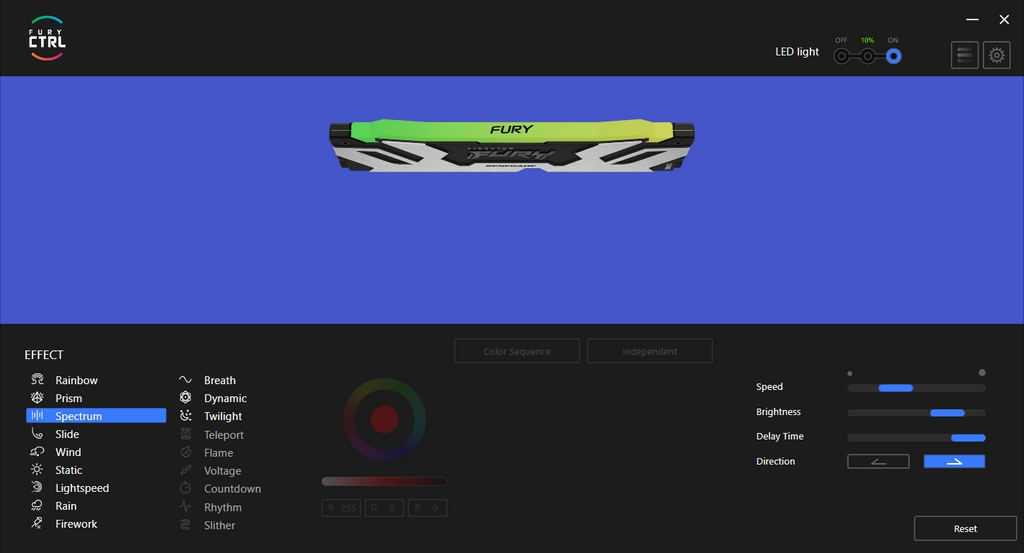
Task: Click the red color shade bar
Action: [x=384, y=481]
